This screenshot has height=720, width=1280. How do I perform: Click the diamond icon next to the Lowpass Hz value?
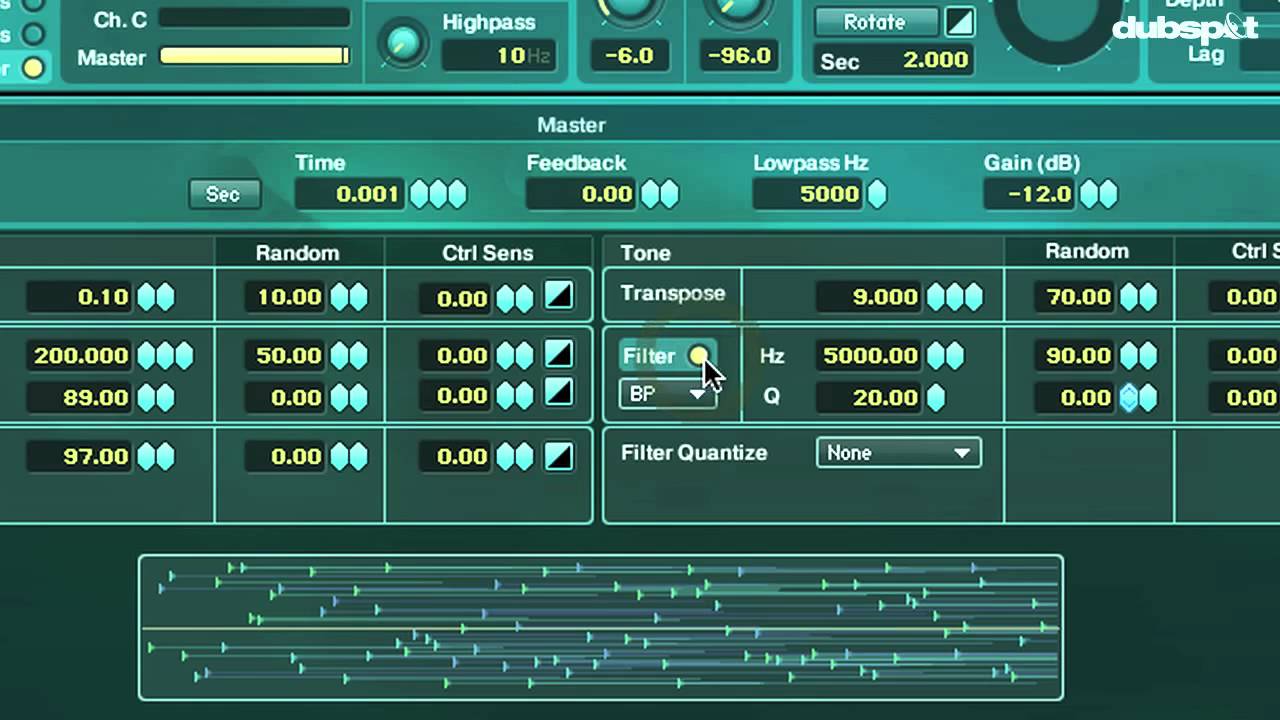point(877,194)
